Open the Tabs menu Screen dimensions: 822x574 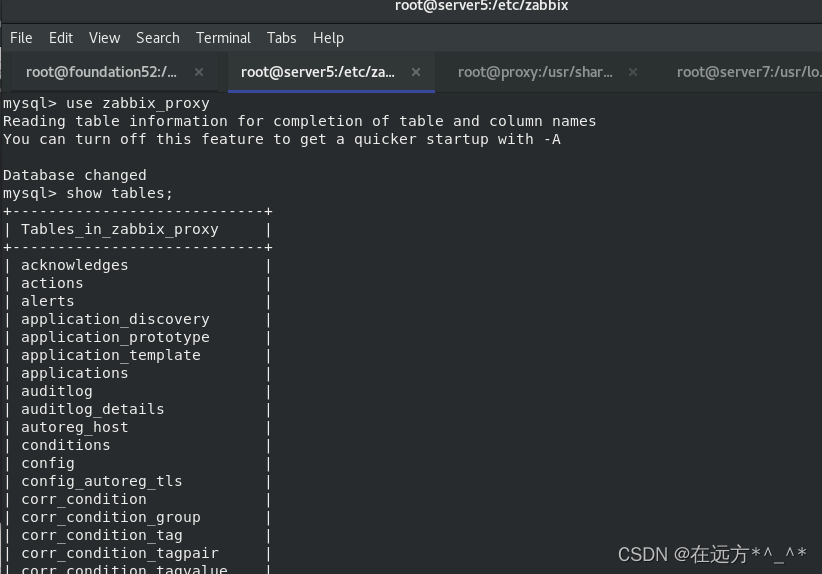282,38
